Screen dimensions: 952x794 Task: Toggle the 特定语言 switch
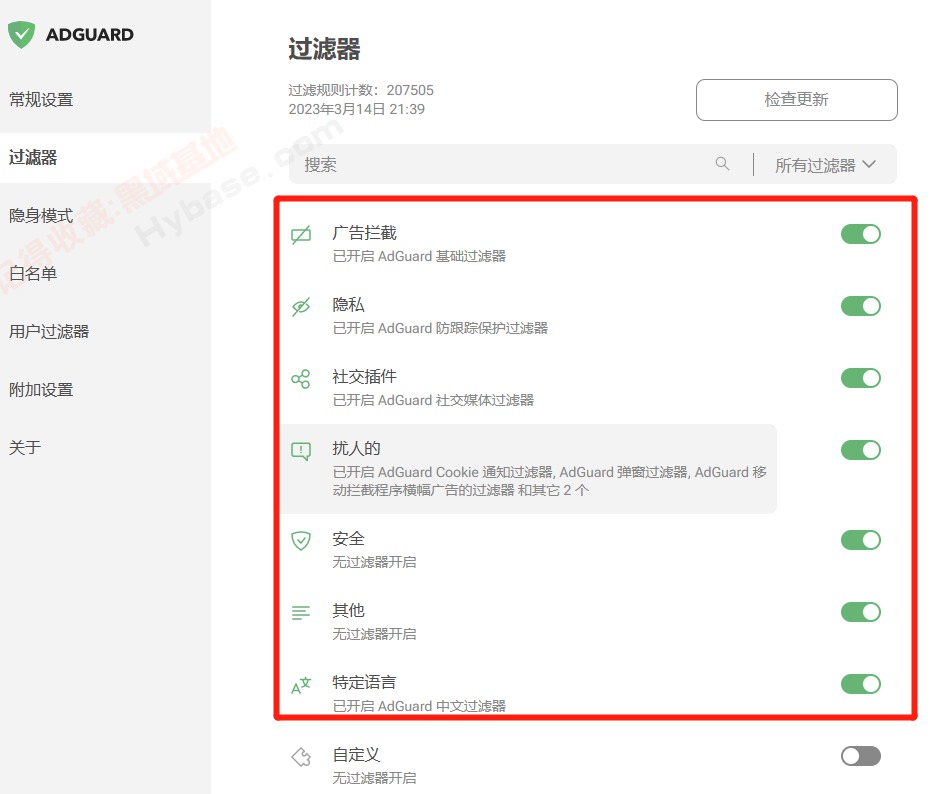click(861, 684)
